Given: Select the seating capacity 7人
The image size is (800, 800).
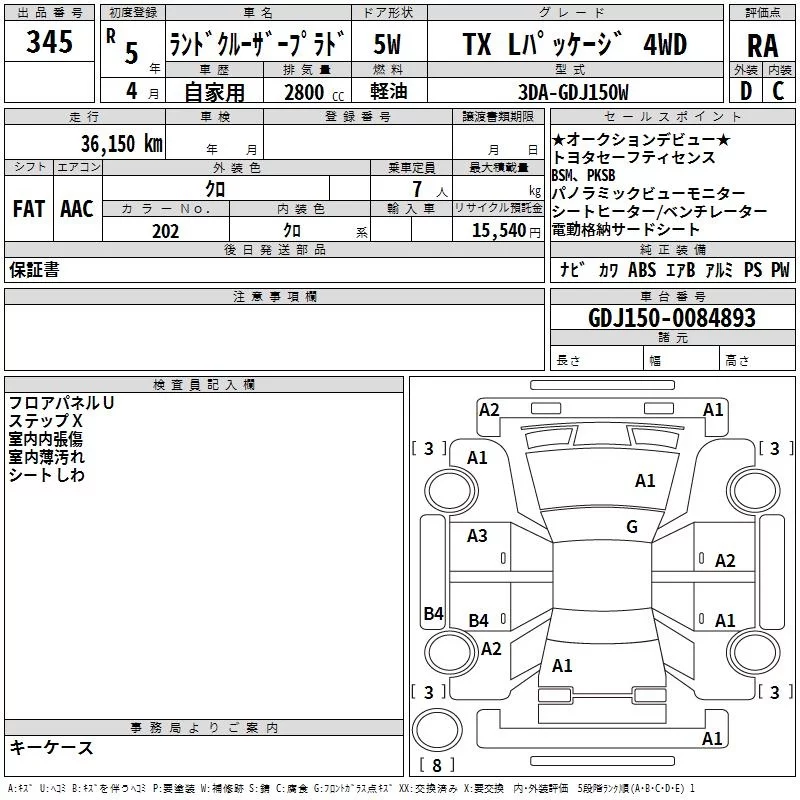Looking at the screenshot, I should [x=430, y=189].
